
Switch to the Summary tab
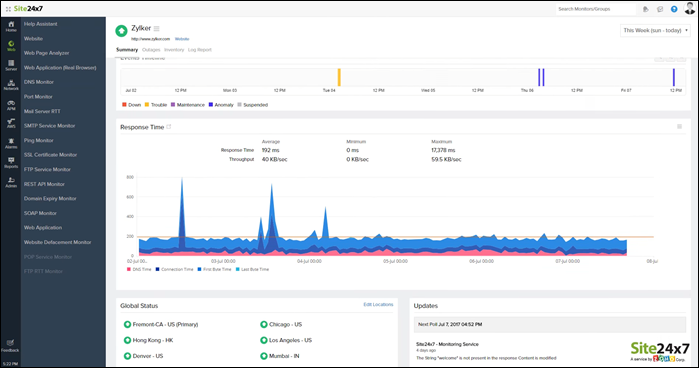point(127,50)
